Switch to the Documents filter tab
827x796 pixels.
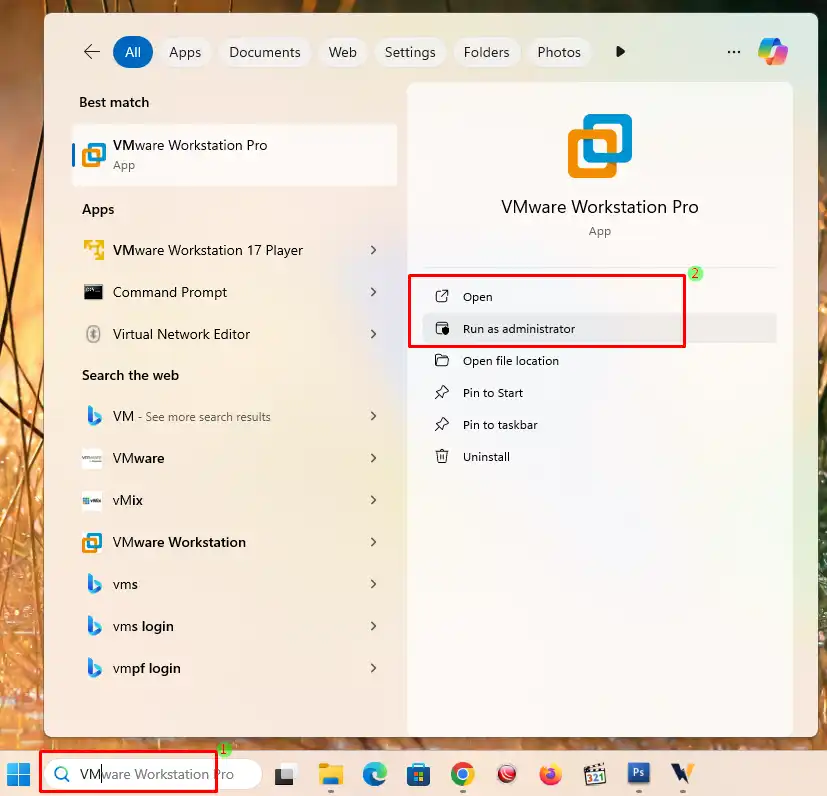[264, 52]
